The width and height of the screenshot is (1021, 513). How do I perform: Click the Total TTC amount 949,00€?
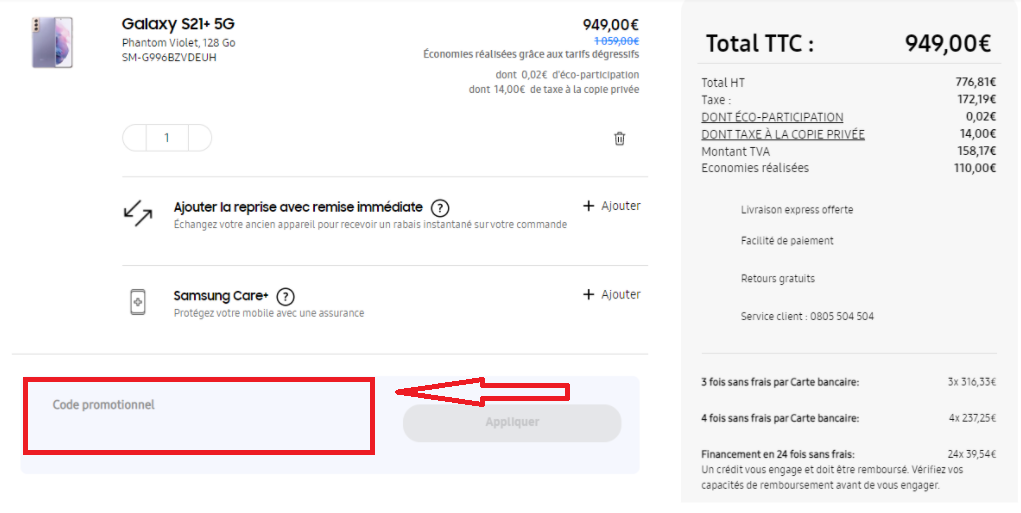(x=948, y=44)
